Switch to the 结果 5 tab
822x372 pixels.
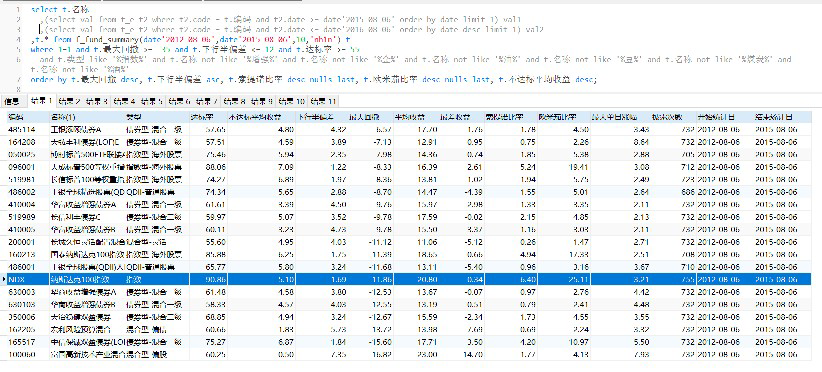coord(152,101)
